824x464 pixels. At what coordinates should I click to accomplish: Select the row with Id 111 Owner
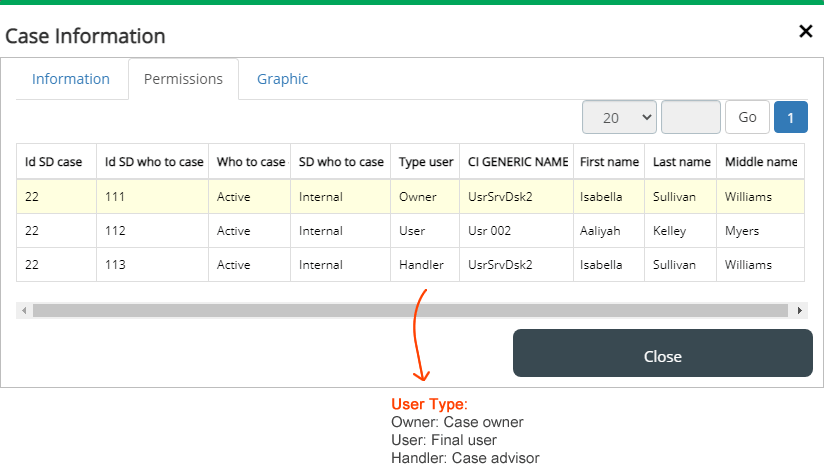[410, 197]
